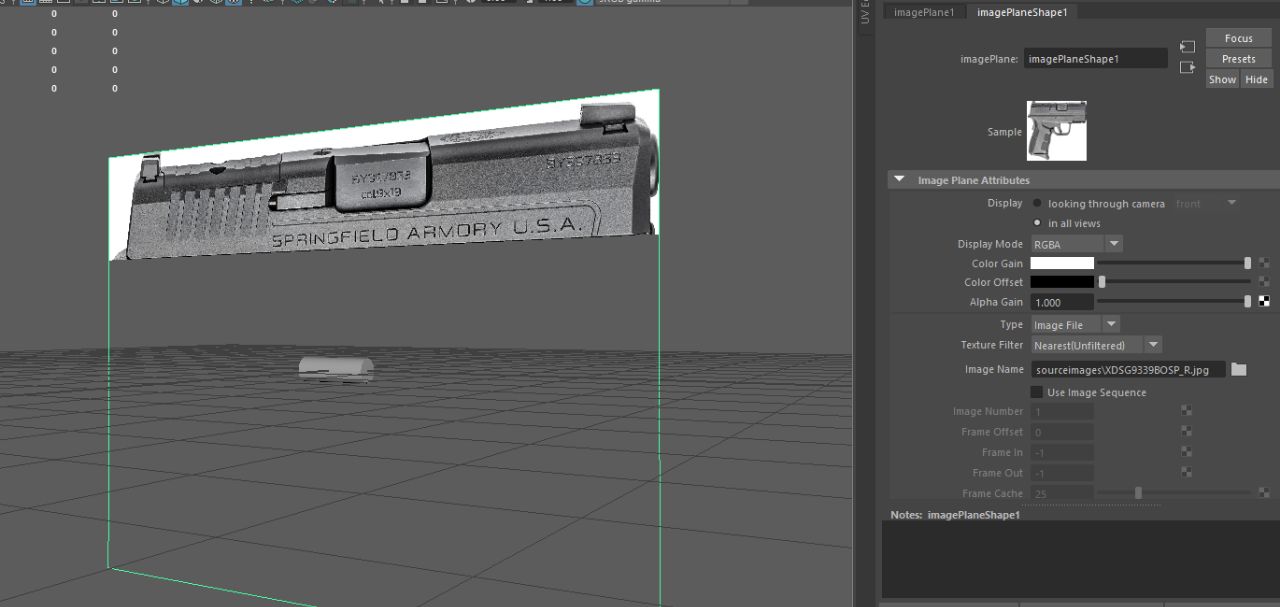This screenshot has width=1280, height=607.
Task: Click the Frame Out field
Action: point(1062,473)
